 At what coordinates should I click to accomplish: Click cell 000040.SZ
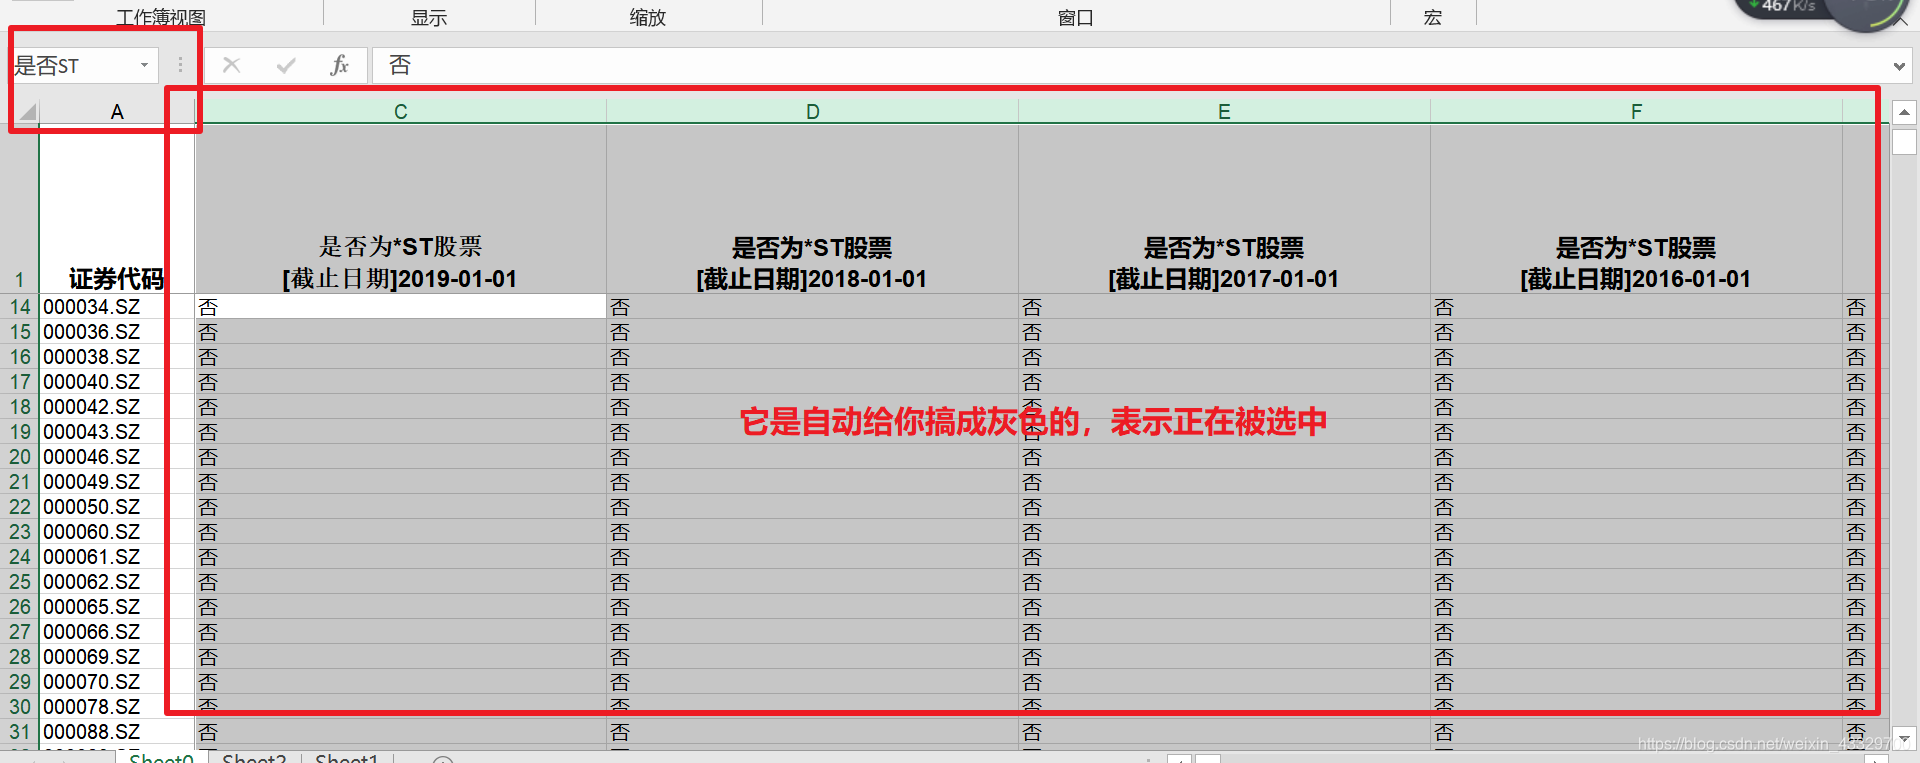point(117,381)
